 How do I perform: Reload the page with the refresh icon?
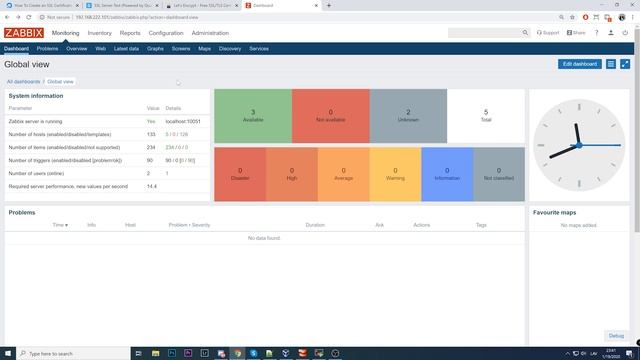(x=29, y=17)
